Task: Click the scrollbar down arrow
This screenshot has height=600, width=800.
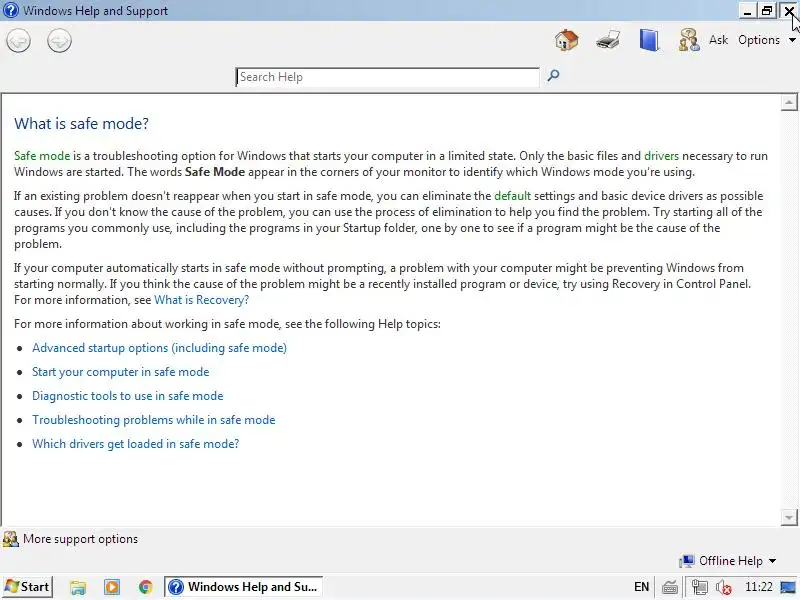Action: pos(789,517)
